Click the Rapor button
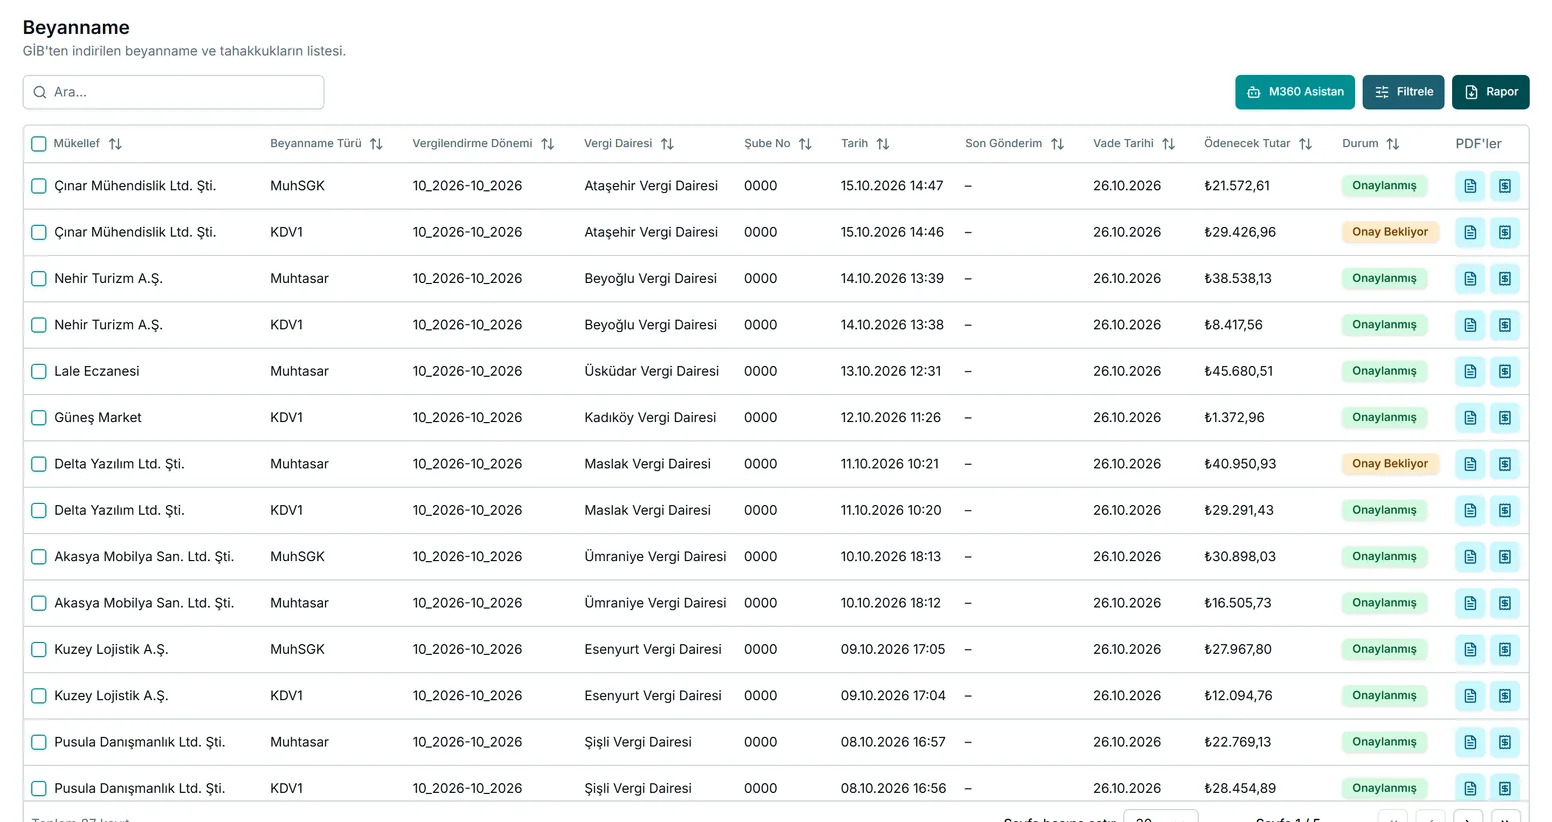Image resolution: width=1552 pixels, height=822 pixels. point(1491,92)
